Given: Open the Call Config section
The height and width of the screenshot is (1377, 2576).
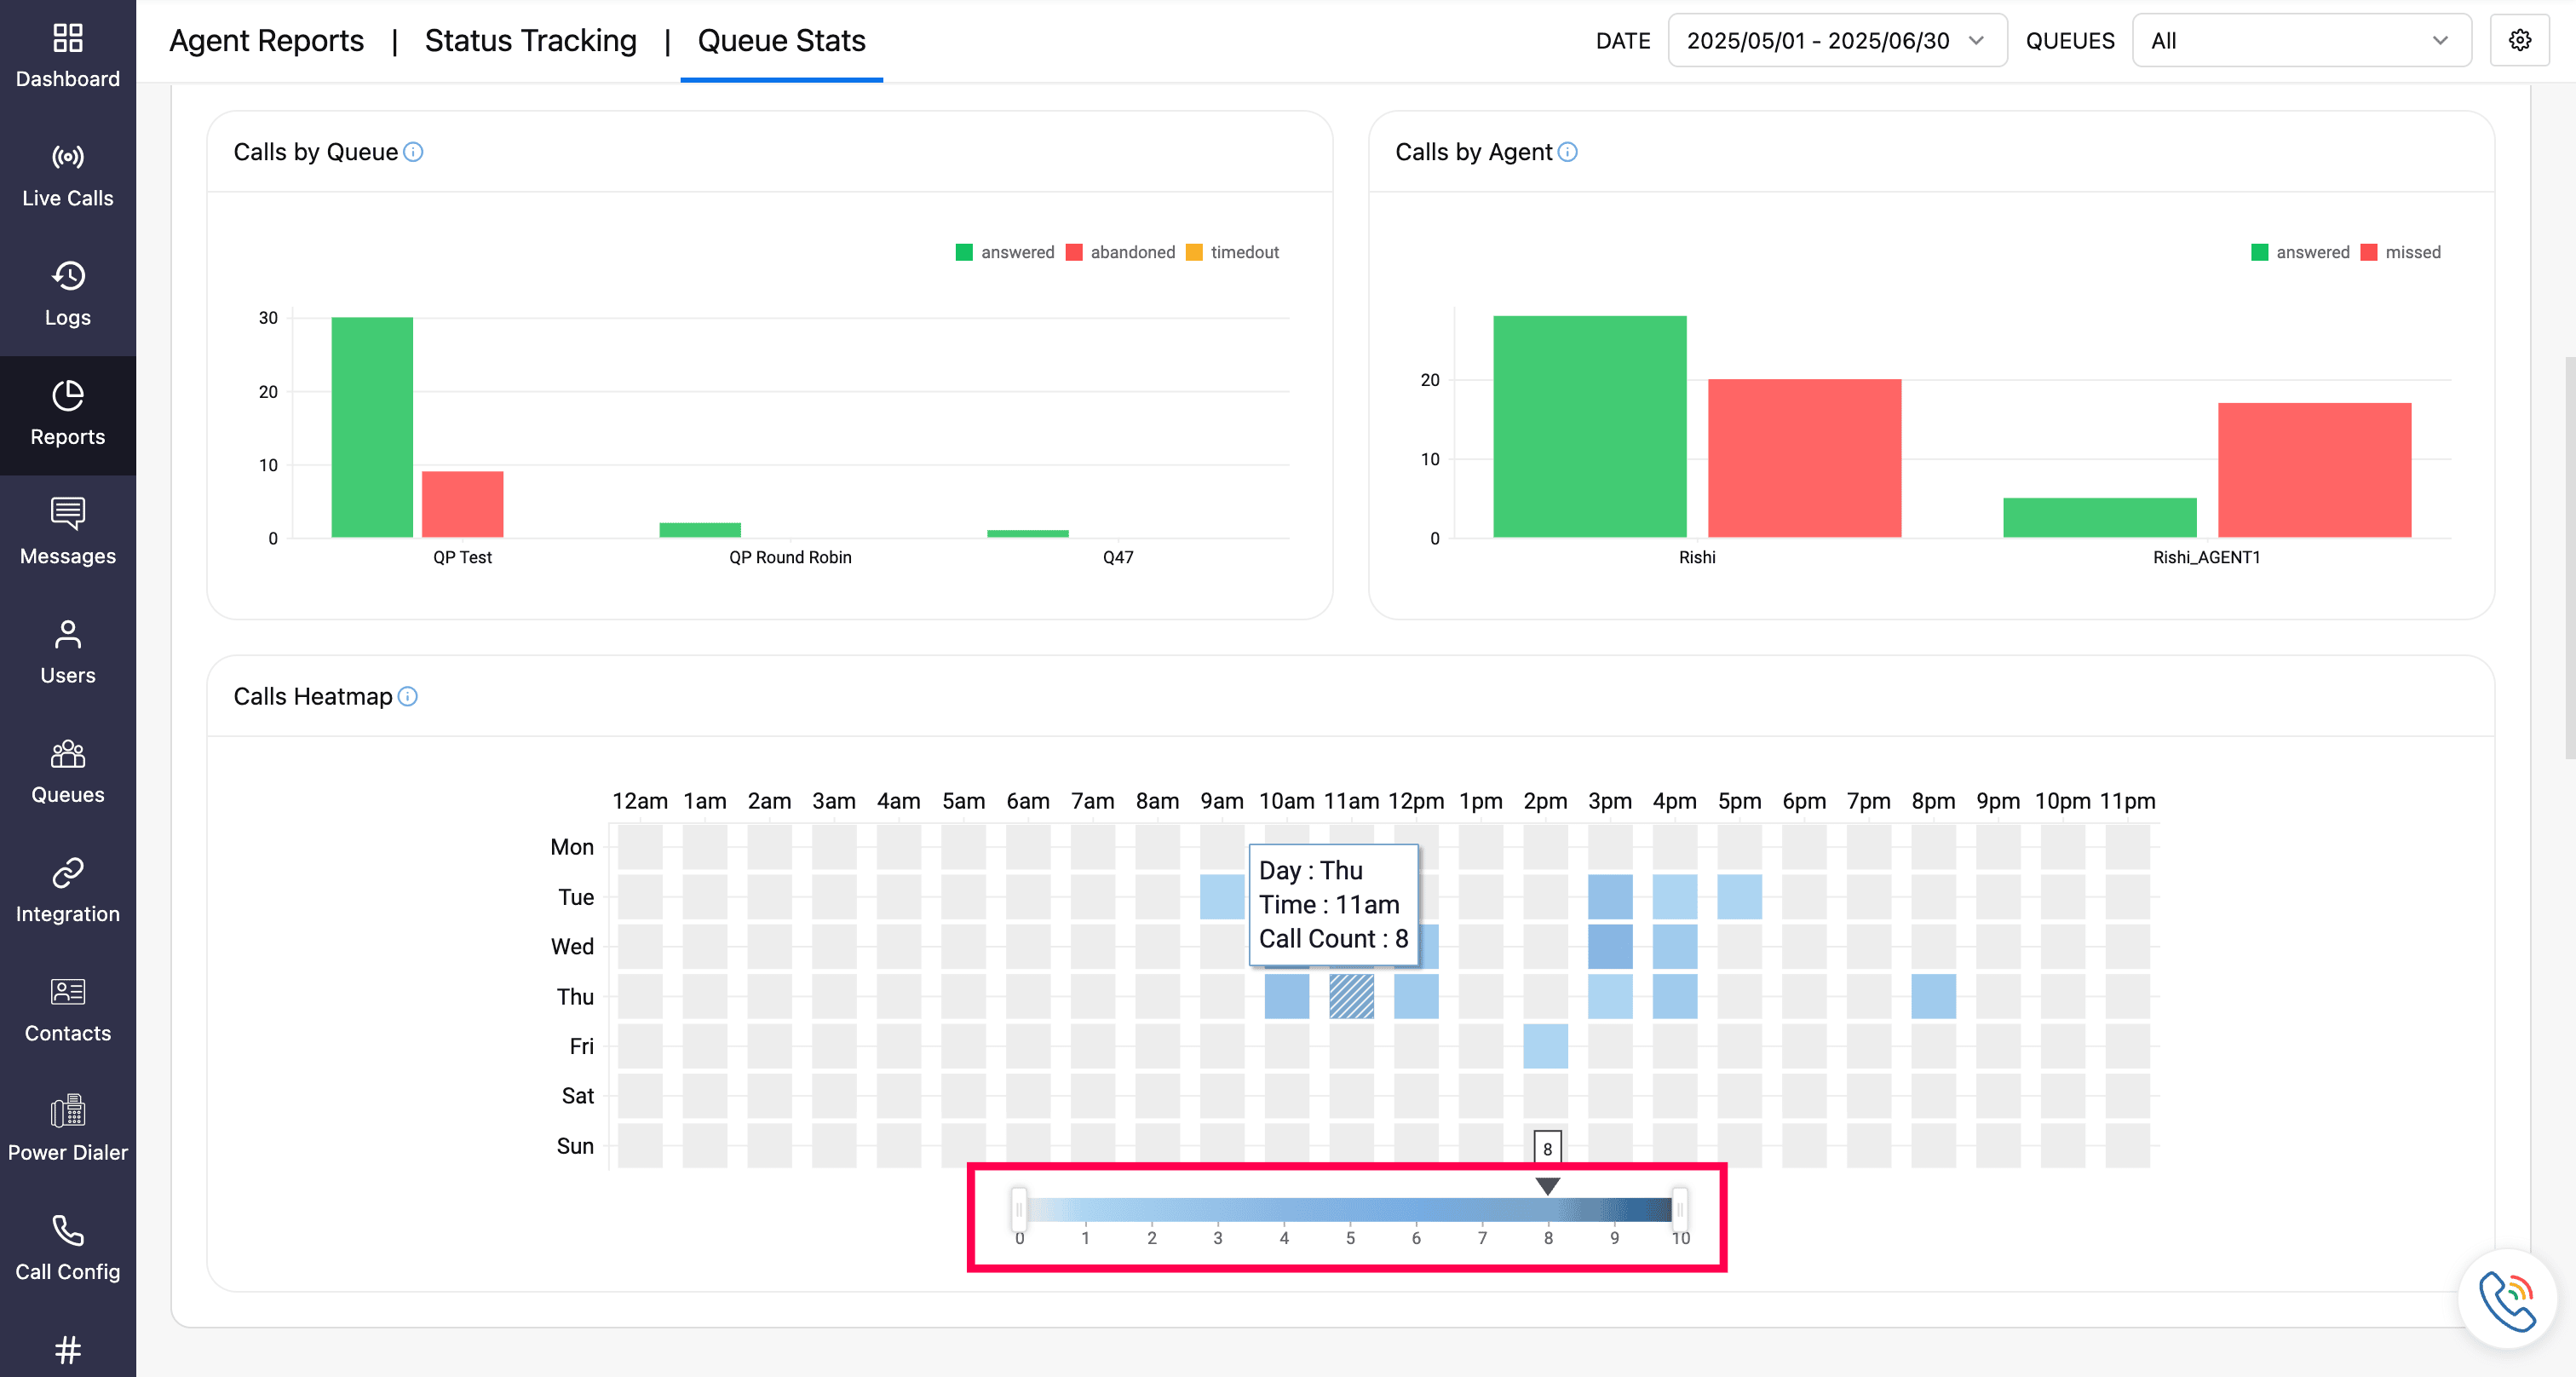Looking at the screenshot, I should [x=67, y=1248].
